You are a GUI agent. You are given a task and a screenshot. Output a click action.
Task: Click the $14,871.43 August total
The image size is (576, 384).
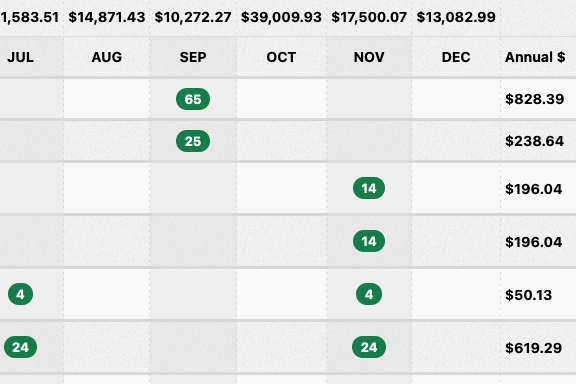107,17
